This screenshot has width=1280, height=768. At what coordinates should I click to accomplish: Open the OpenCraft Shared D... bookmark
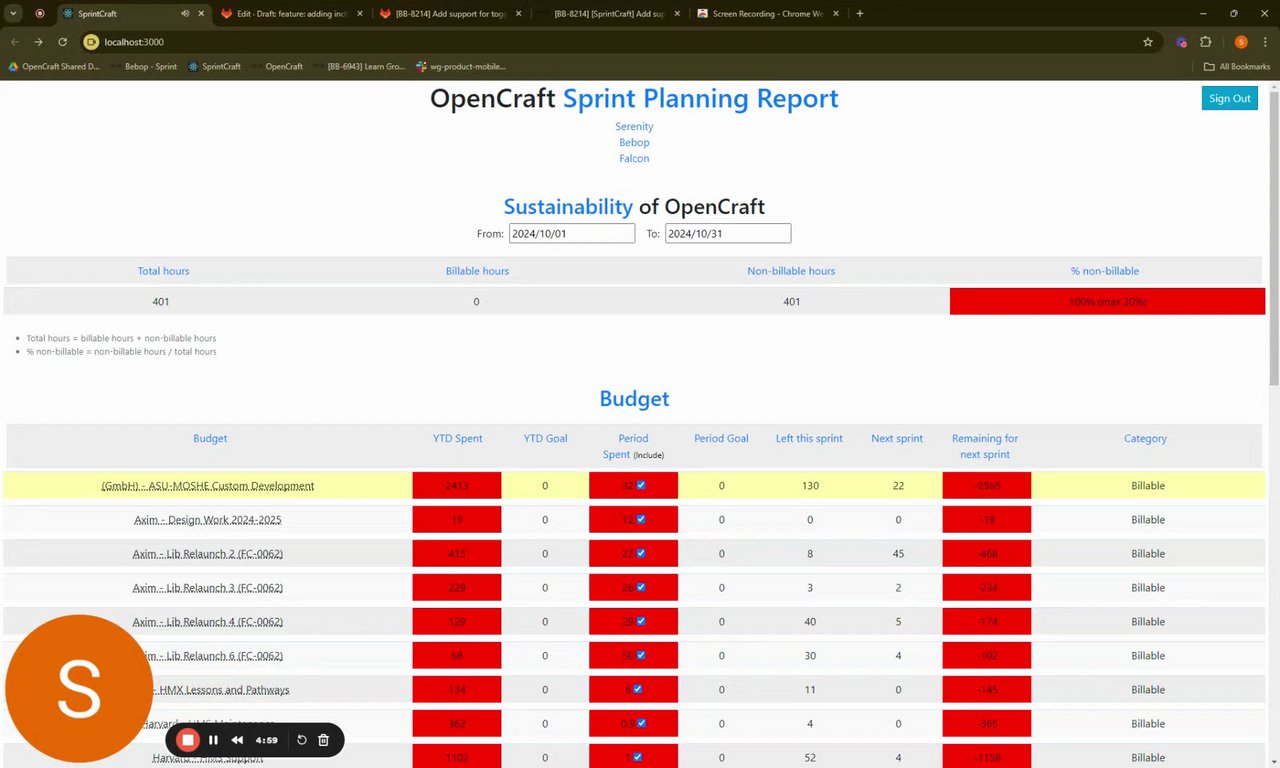[54, 66]
